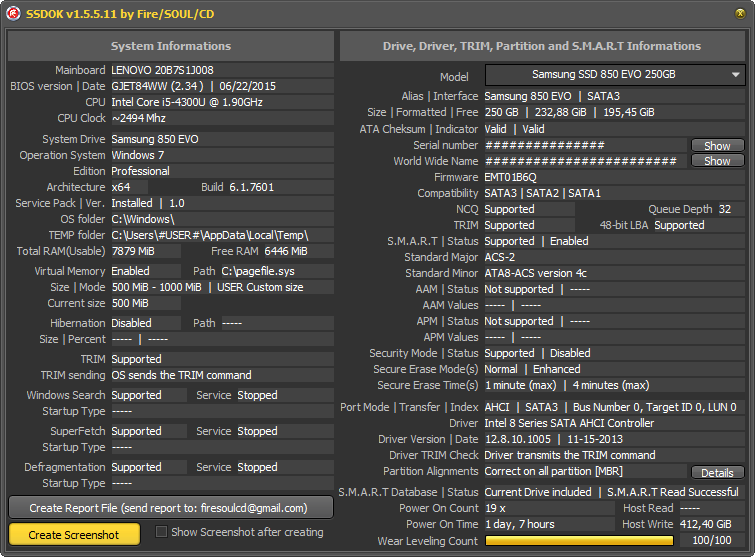755x557 pixels.
Task: Click SuperFetch service Stopped value
Action: [257, 431]
